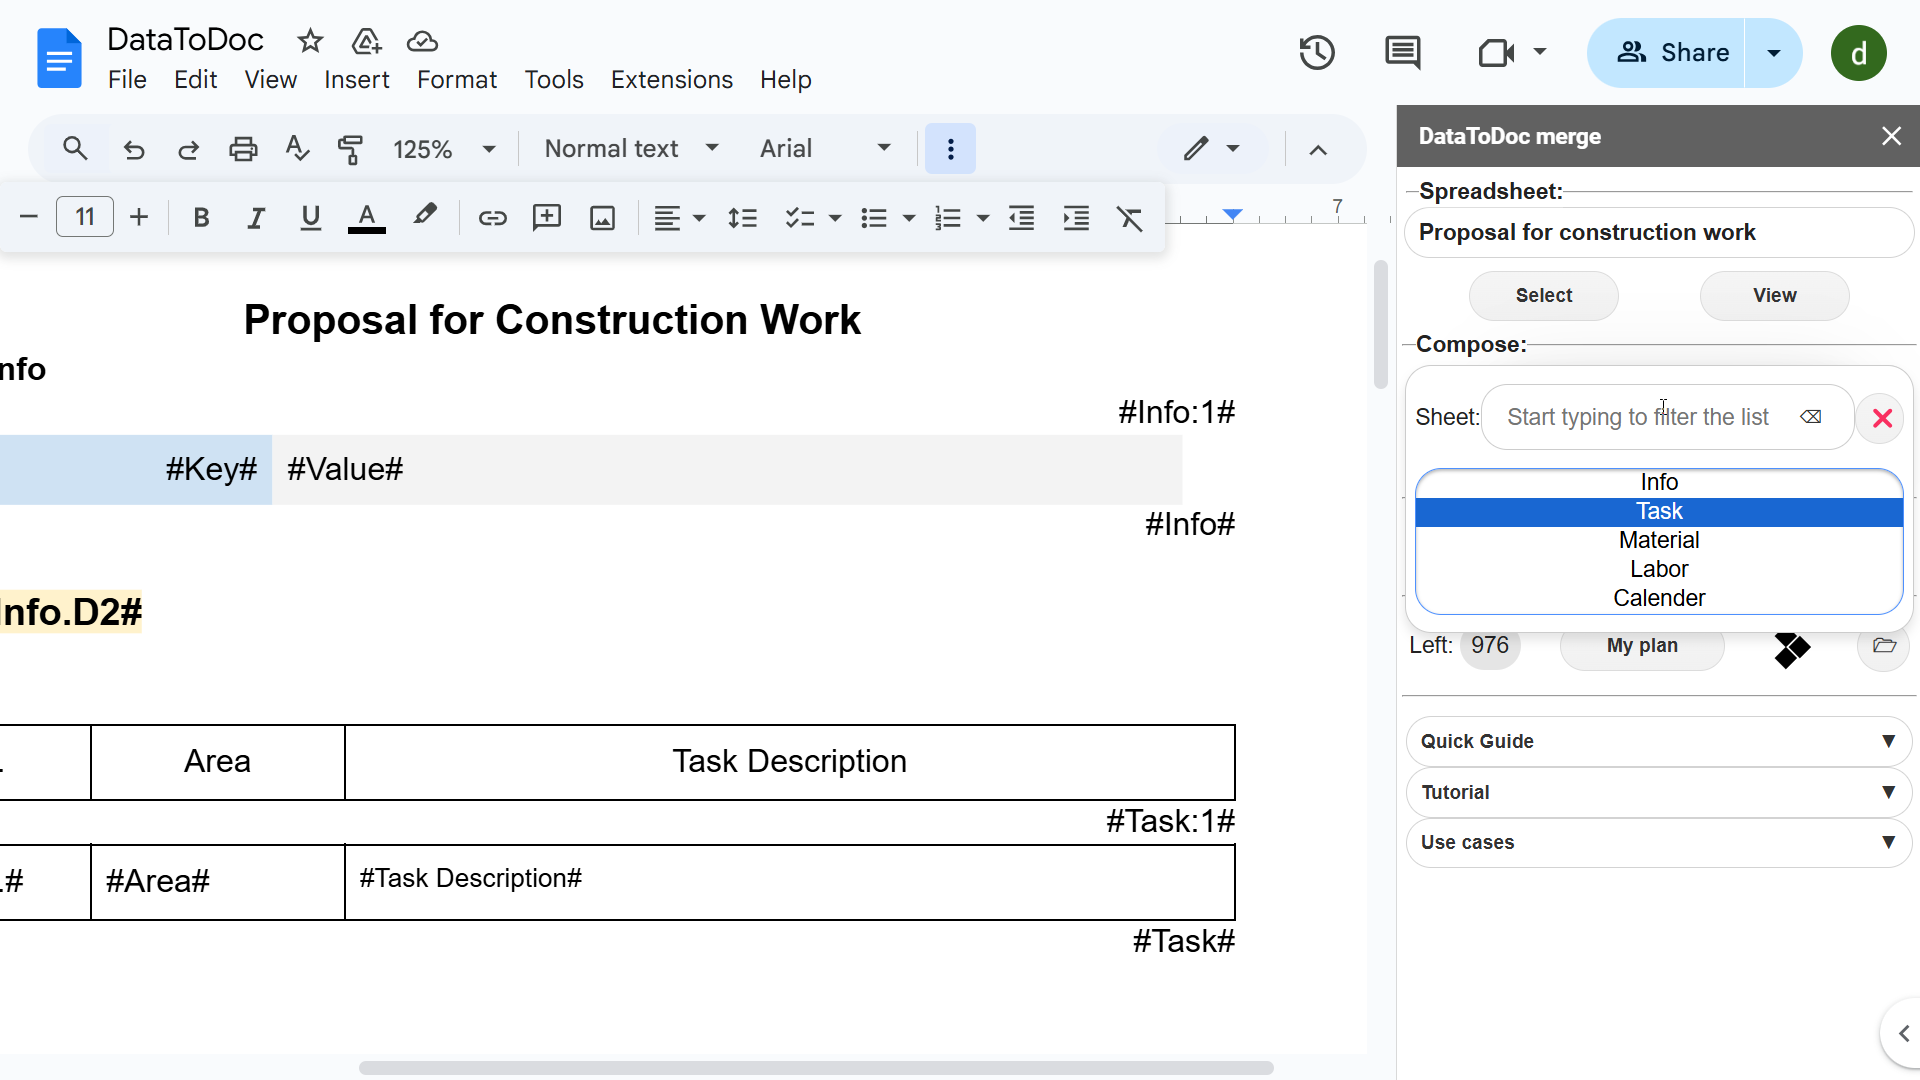Open the bulleted list options arrow
This screenshot has height=1080, width=1920.
[909, 218]
